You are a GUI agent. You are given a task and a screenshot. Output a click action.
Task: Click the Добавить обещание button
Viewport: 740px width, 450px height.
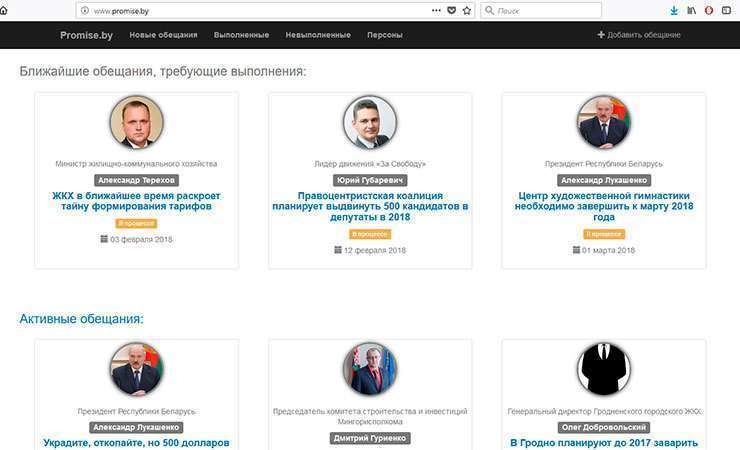[640, 35]
